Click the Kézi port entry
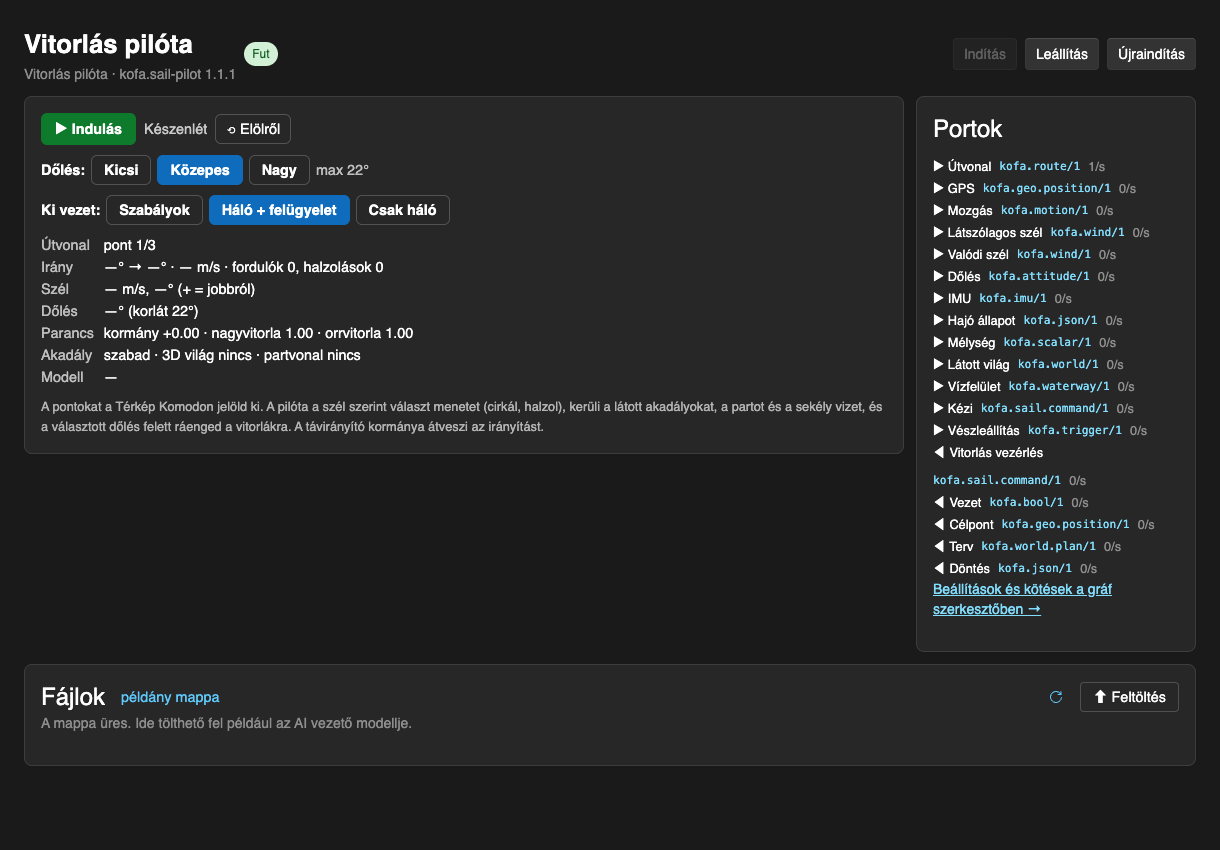Screen dimensions: 1220x850 point(1033,408)
